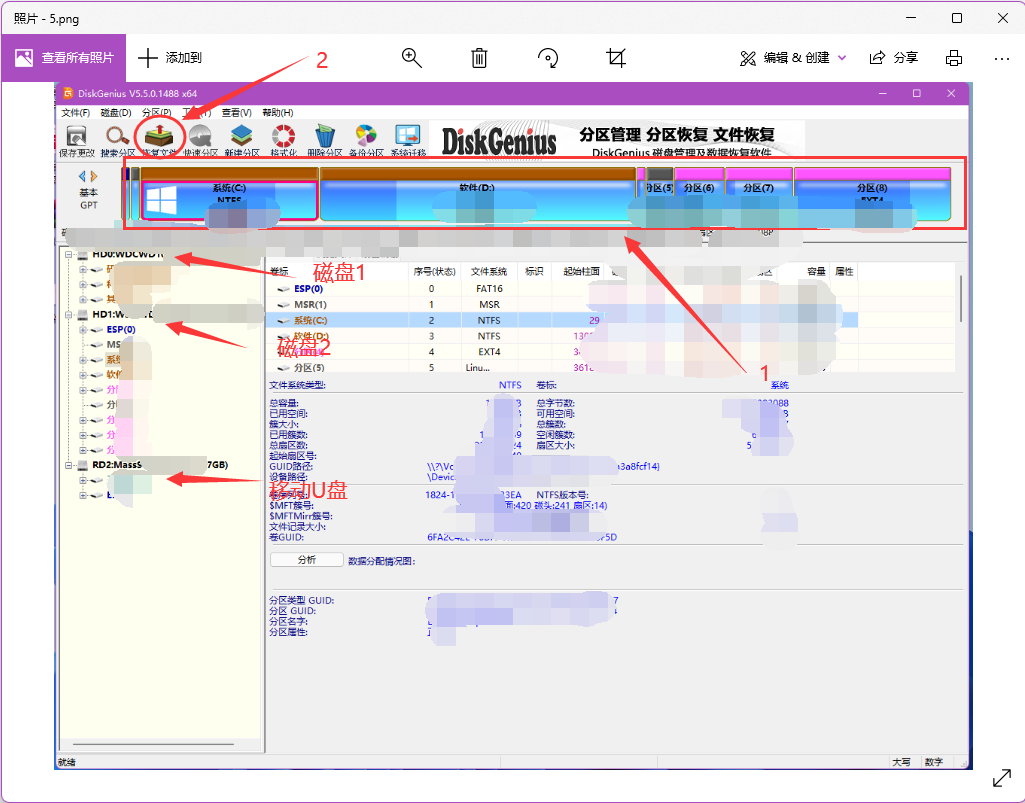Click the FAT16 file system cell
This screenshot has width=1025, height=803.
point(489,288)
